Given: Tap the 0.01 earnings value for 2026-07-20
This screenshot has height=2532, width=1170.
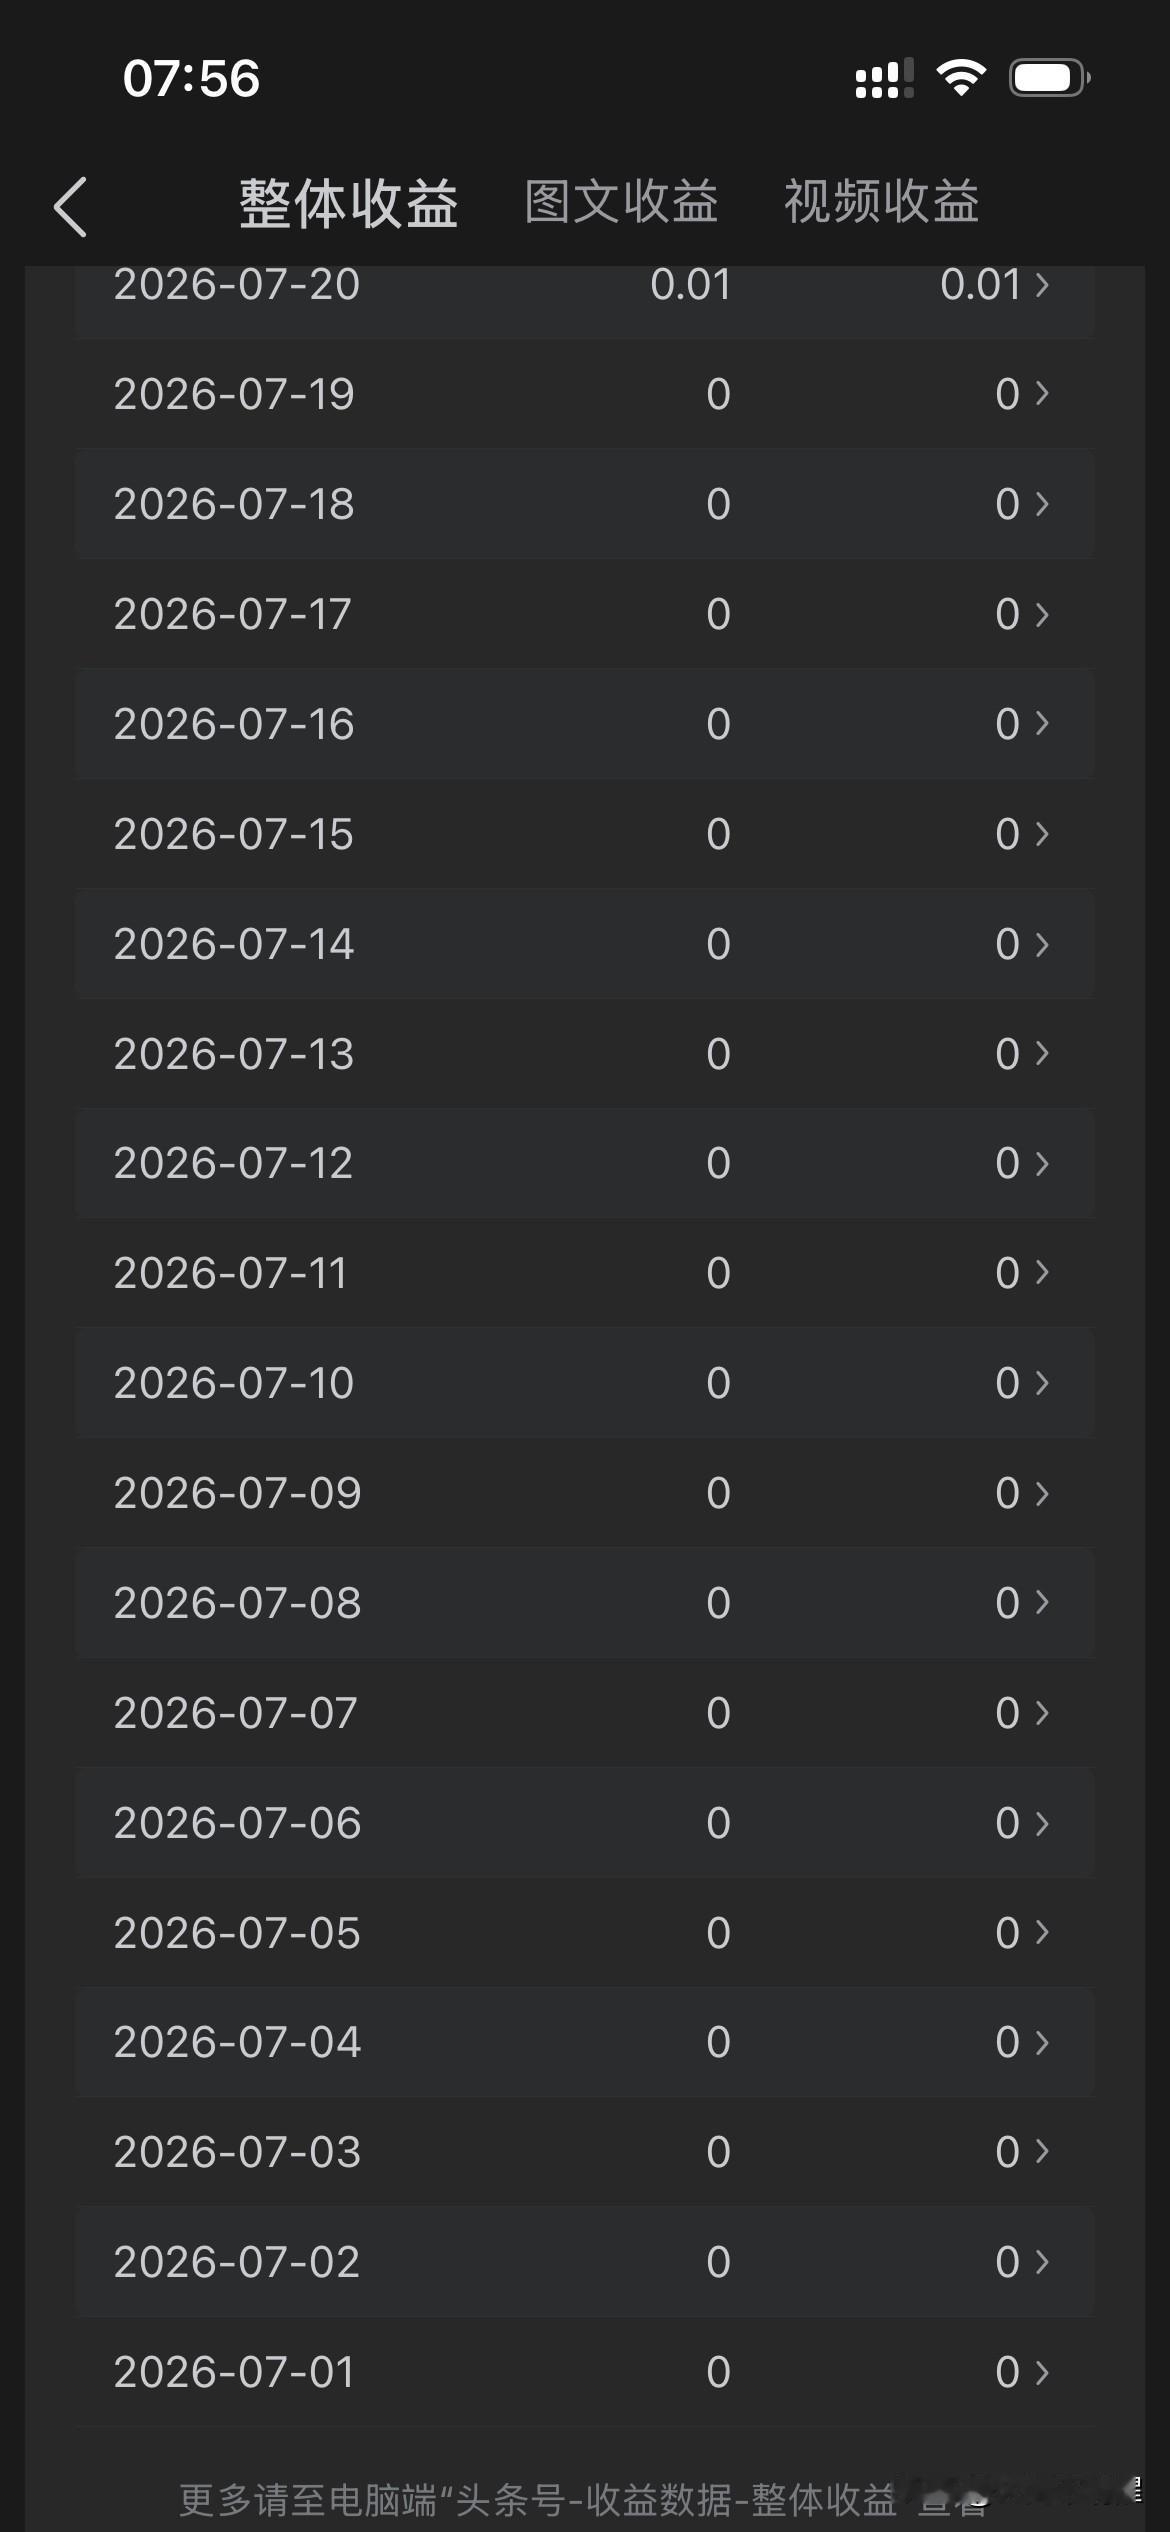Looking at the screenshot, I should coord(691,285).
